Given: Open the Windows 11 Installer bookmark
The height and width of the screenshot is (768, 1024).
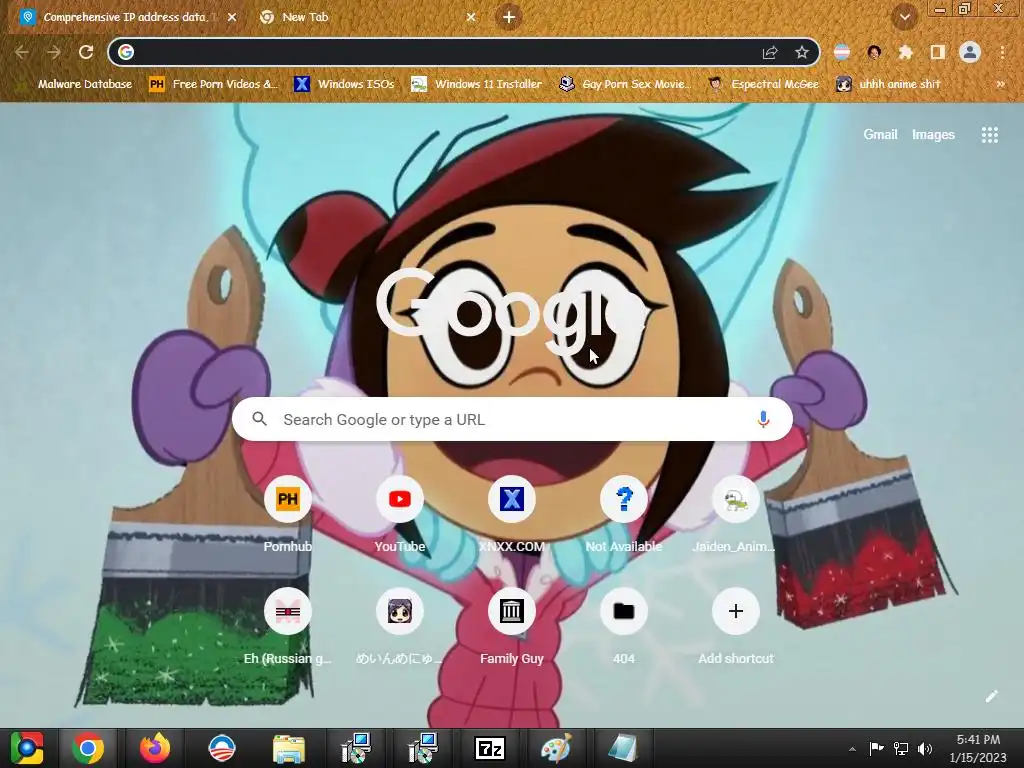Looking at the screenshot, I should 477,84.
